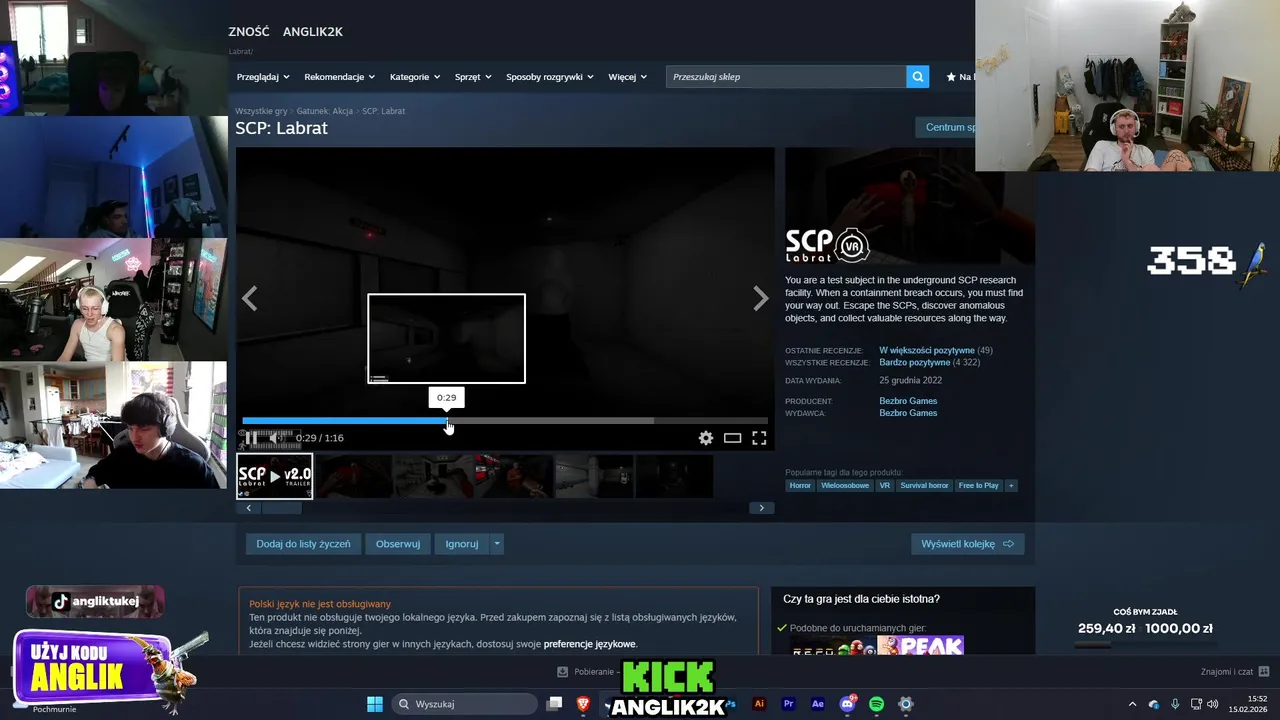Expand the Sprzęt menu
Screen dimensions: 1280x720
(473, 77)
